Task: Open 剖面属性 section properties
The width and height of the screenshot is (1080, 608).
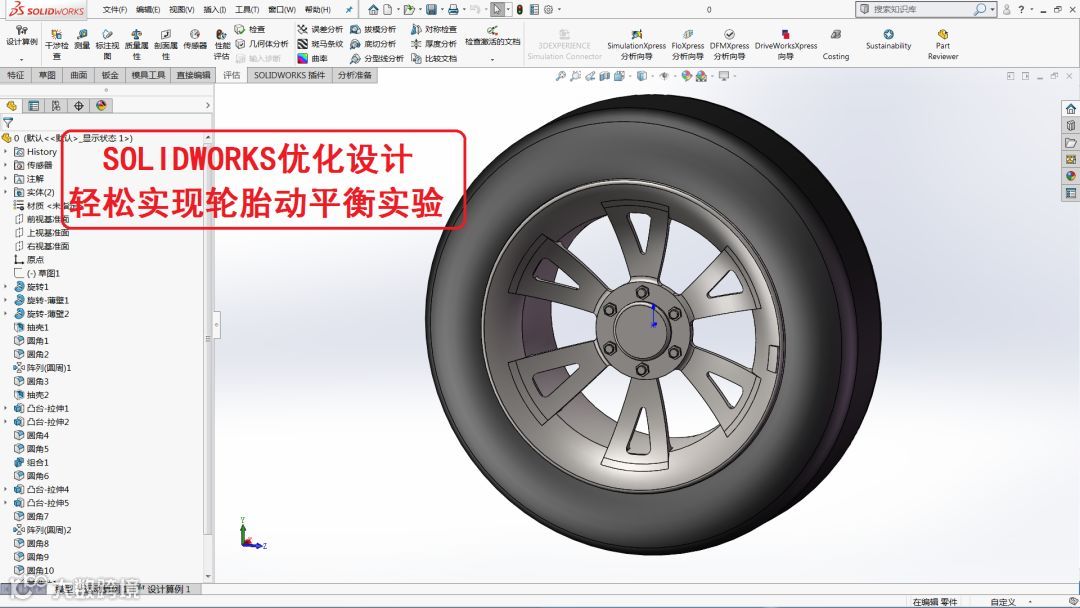Action: coord(165,44)
